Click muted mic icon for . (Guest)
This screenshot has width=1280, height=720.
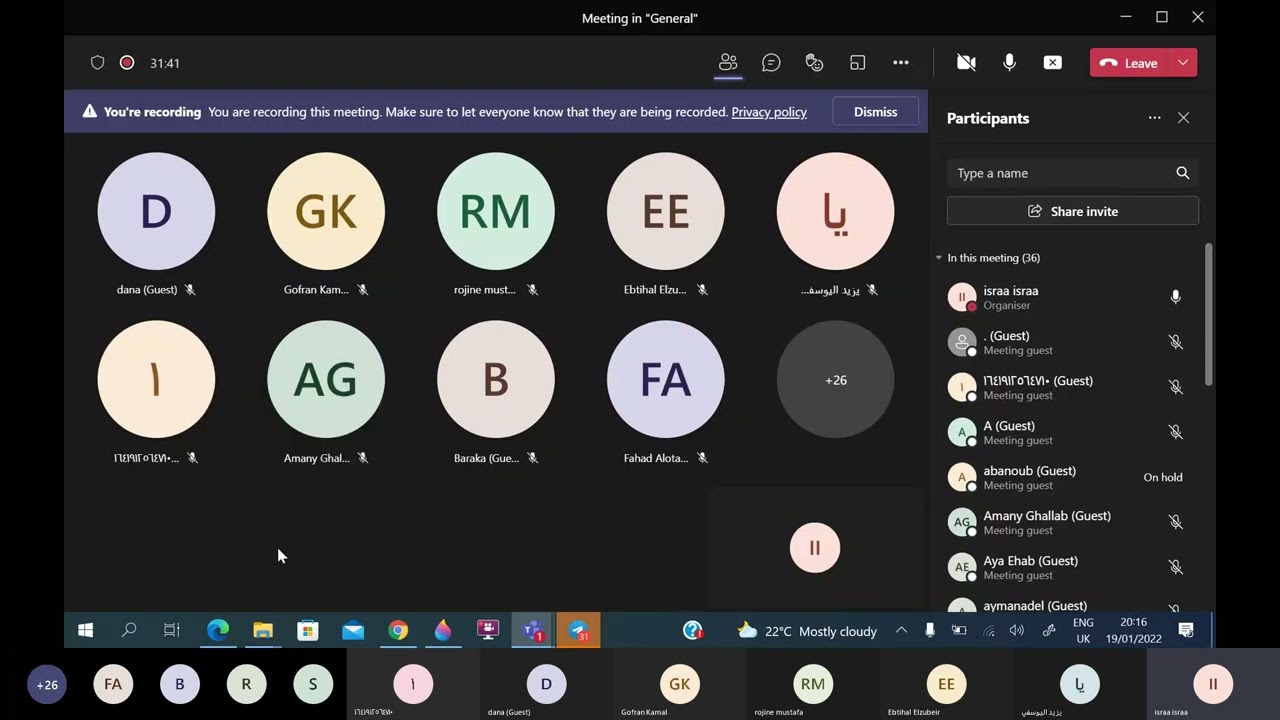click(x=1176, y=342)
